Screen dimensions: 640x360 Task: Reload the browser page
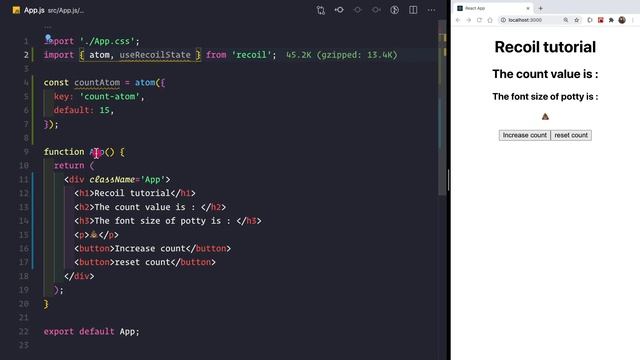point(479,20)
